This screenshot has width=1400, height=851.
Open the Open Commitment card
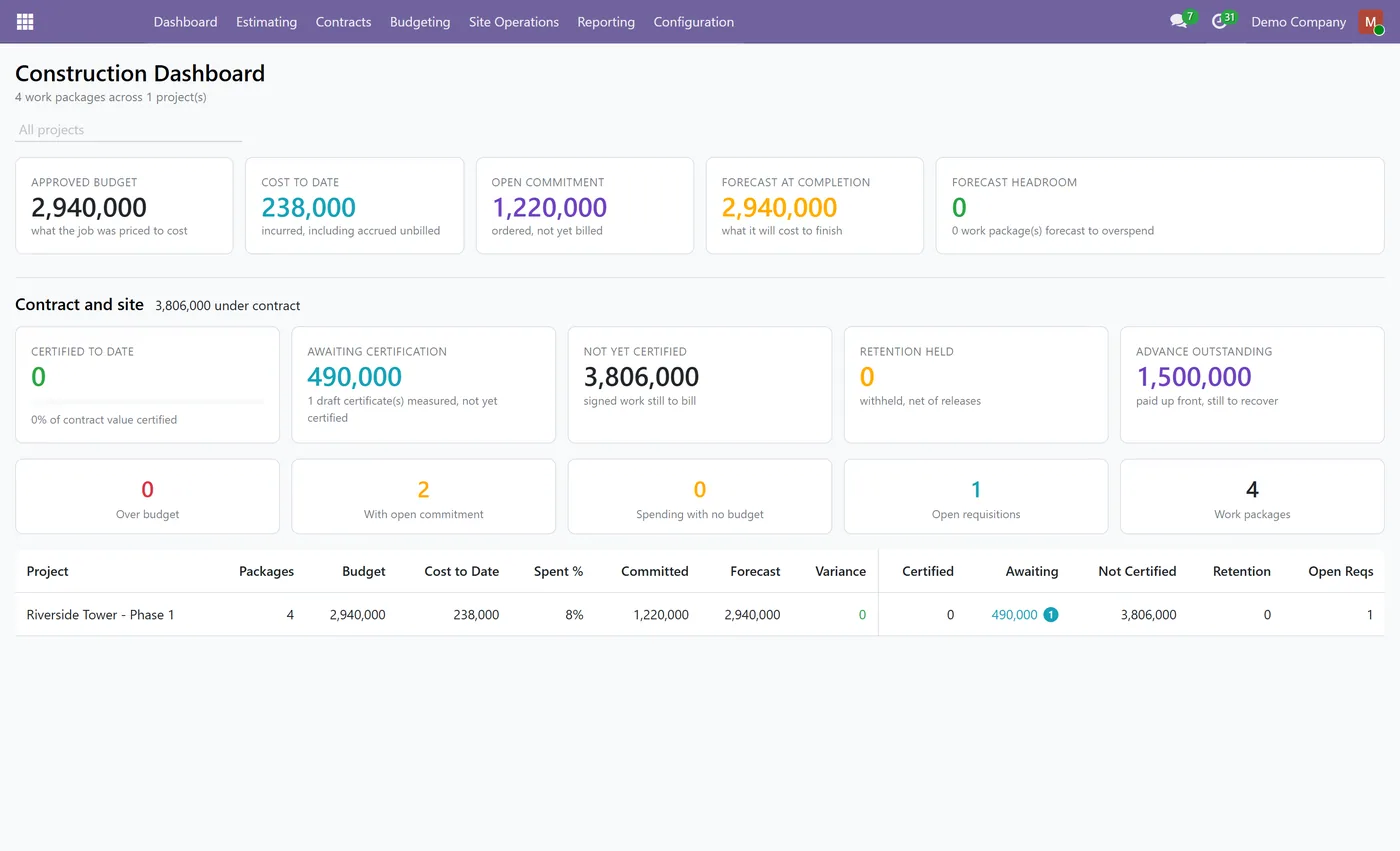[x=584, y=205]
